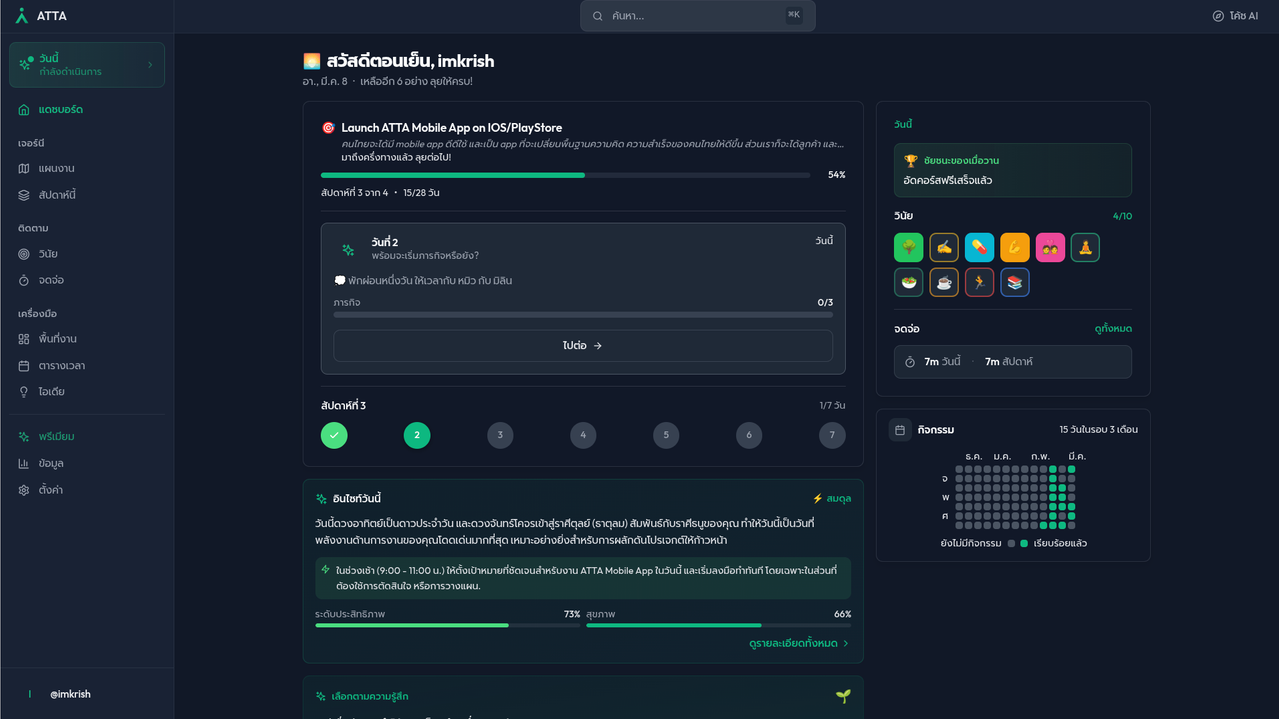Click the compass icon beside โค้ช AI
The width and height of the screenshot is (1279, 719).
[1218, 16]
